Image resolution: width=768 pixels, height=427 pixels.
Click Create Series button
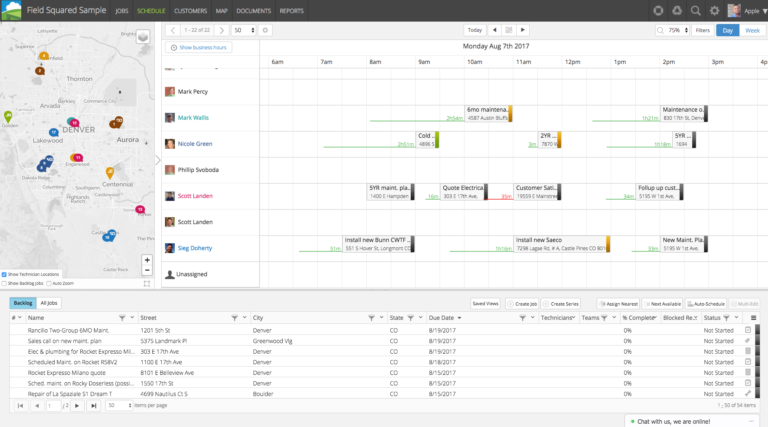[561, 304]
